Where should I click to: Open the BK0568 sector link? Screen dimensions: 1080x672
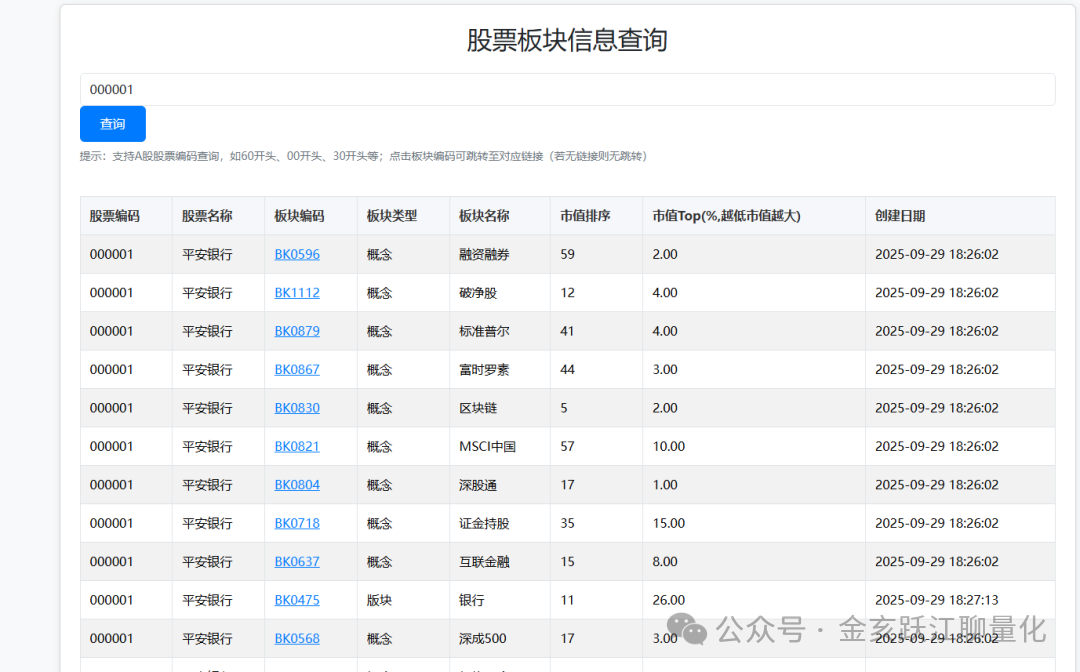[x=297, y=639]
